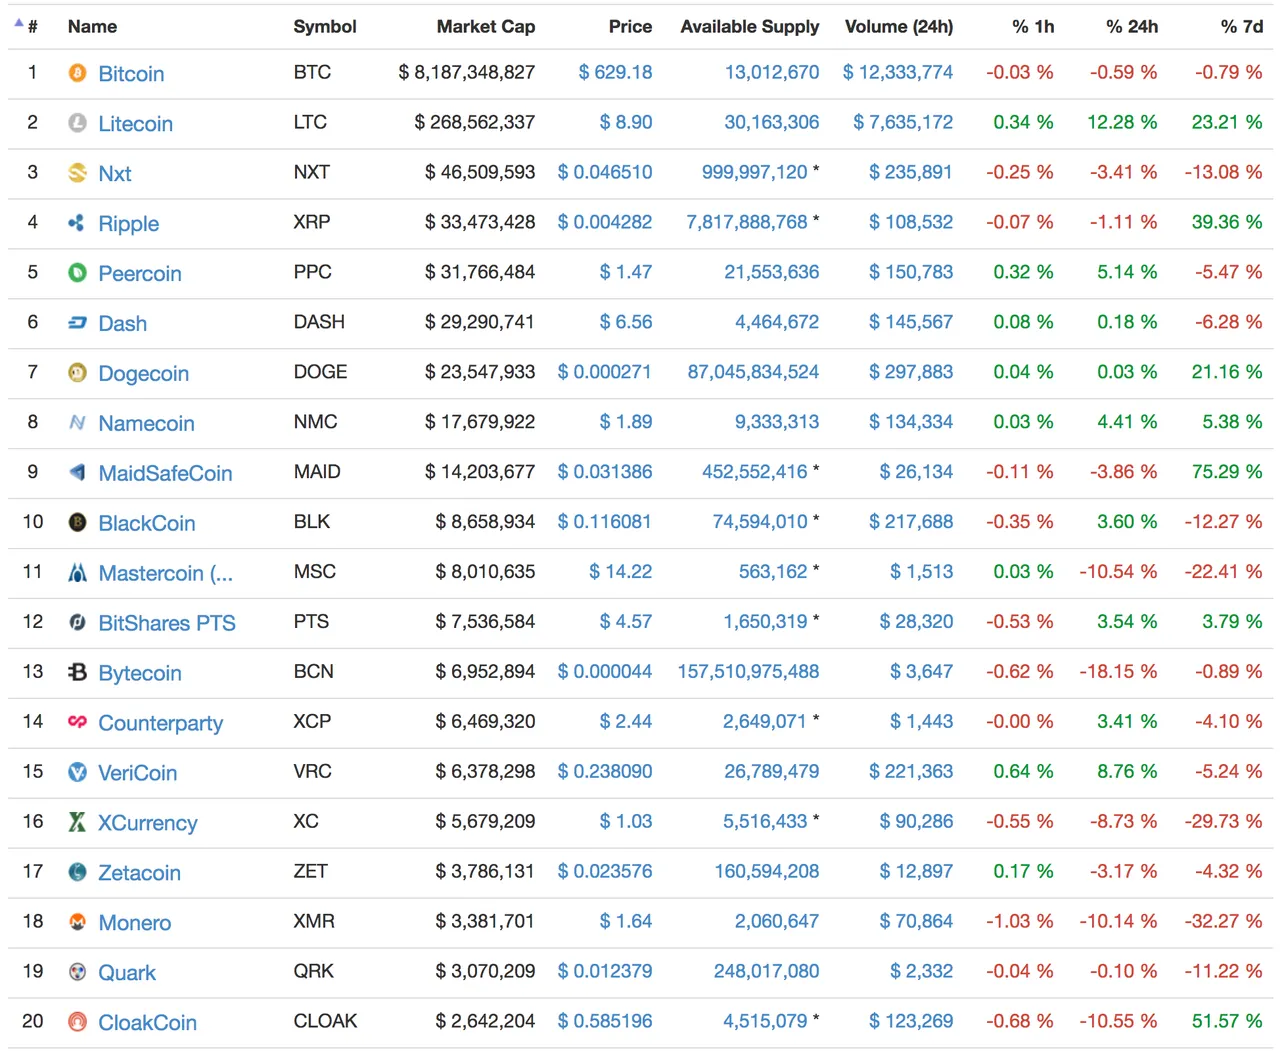1280x1051 pixels.
Task: Click Bytecoin 24h change -18.15 %
Action: point(1118,671)
